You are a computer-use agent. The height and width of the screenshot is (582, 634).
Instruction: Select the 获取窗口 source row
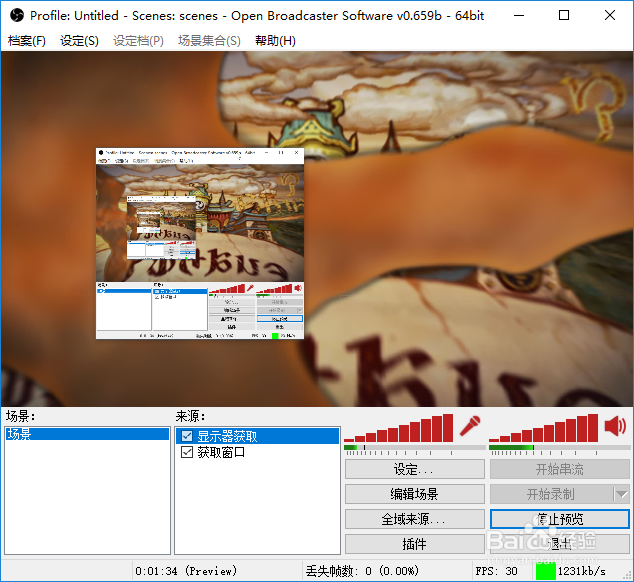[x=258, y=452]
